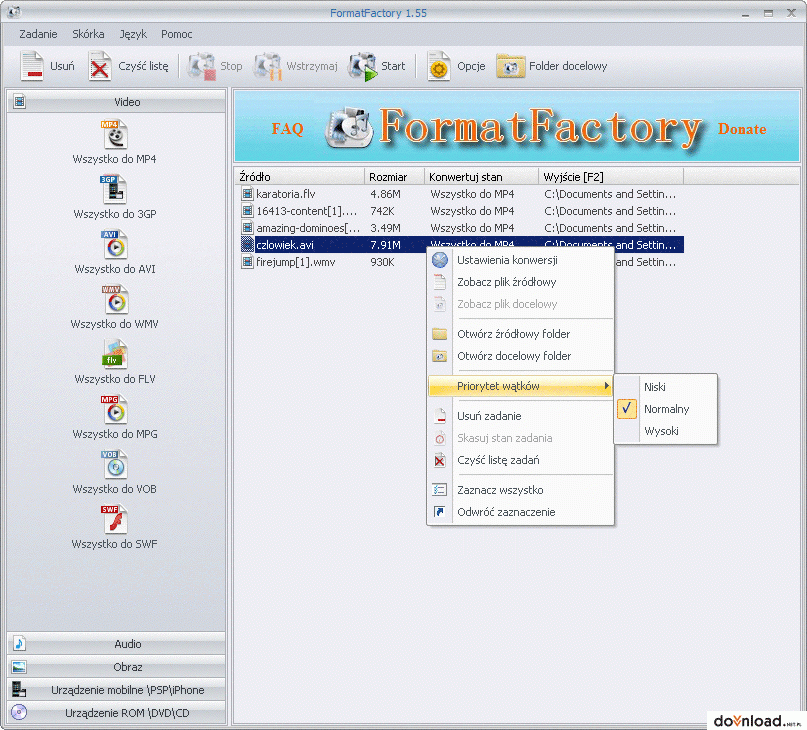The width and height of the screenshot is (807, 730).
Task: Click the Usuń toolbar icon
Action: (x=32, y=66)
